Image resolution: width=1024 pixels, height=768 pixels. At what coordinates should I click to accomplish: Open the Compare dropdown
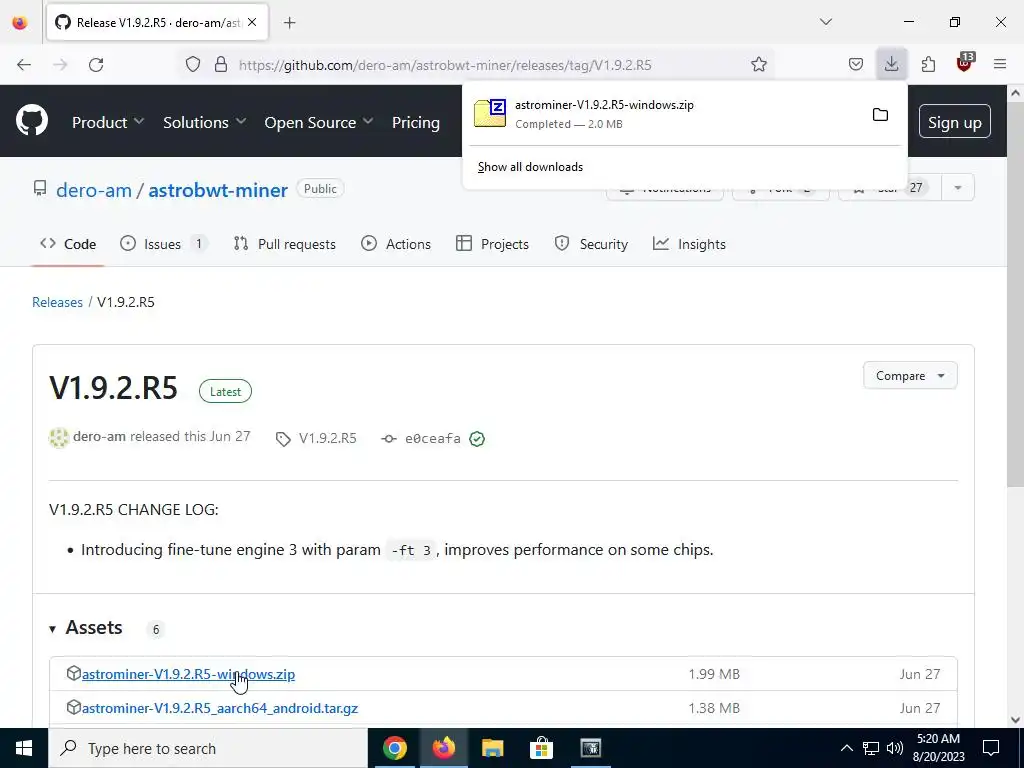pyautogui.click(x=910, y=376)
